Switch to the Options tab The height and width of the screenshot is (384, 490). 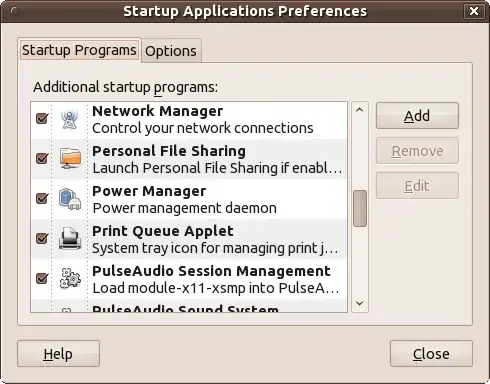pos(171,51)
